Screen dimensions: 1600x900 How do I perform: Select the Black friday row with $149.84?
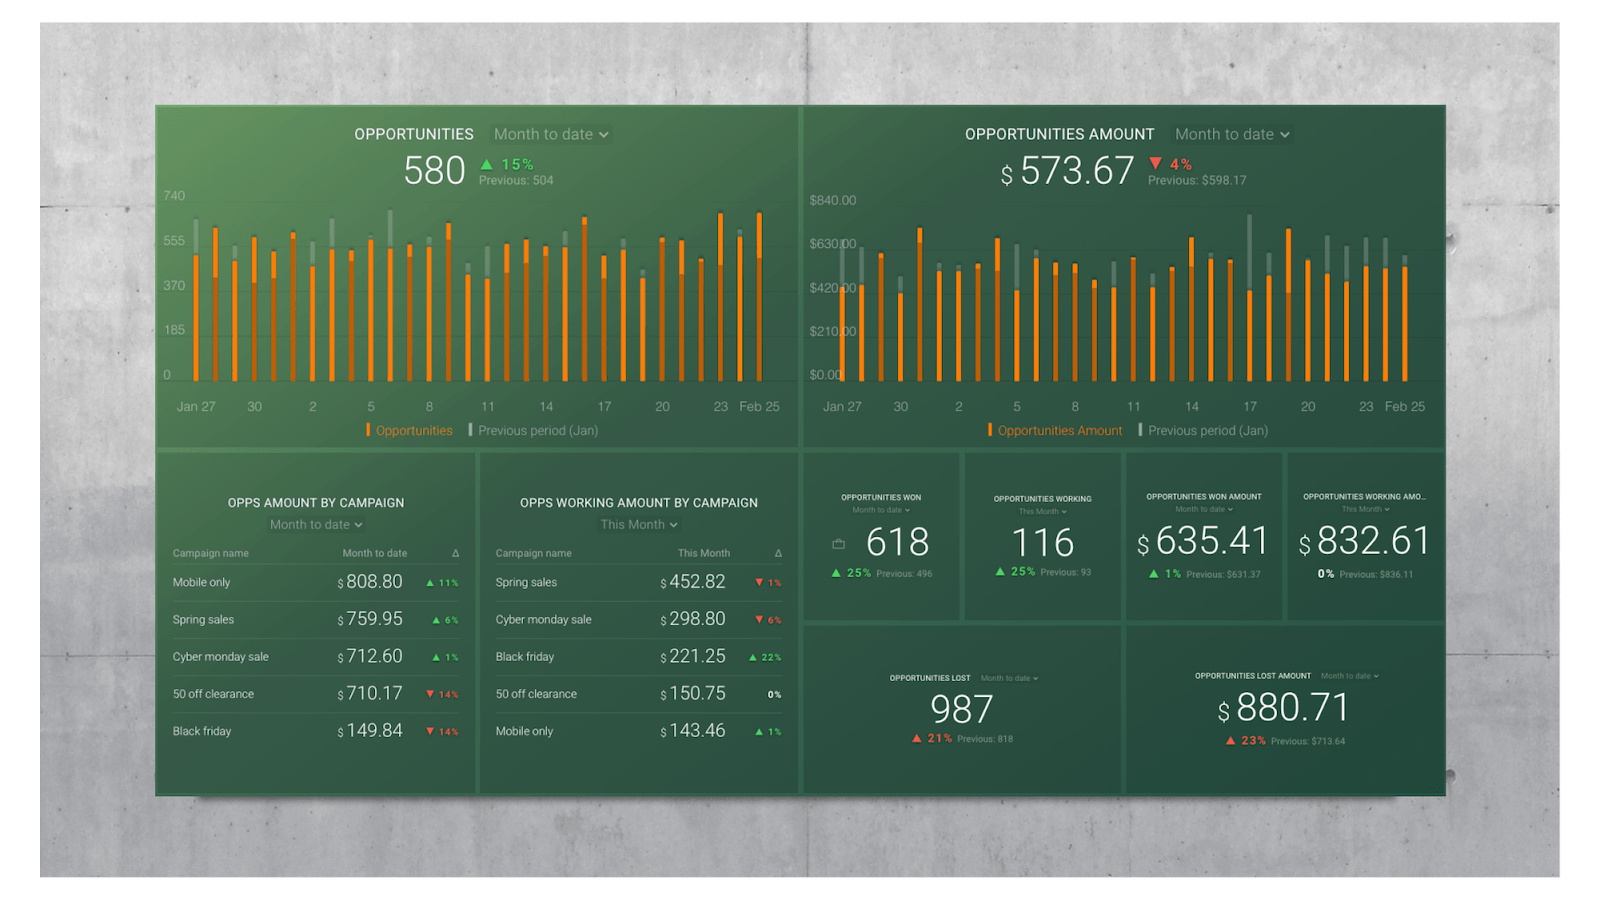point(316,731)
